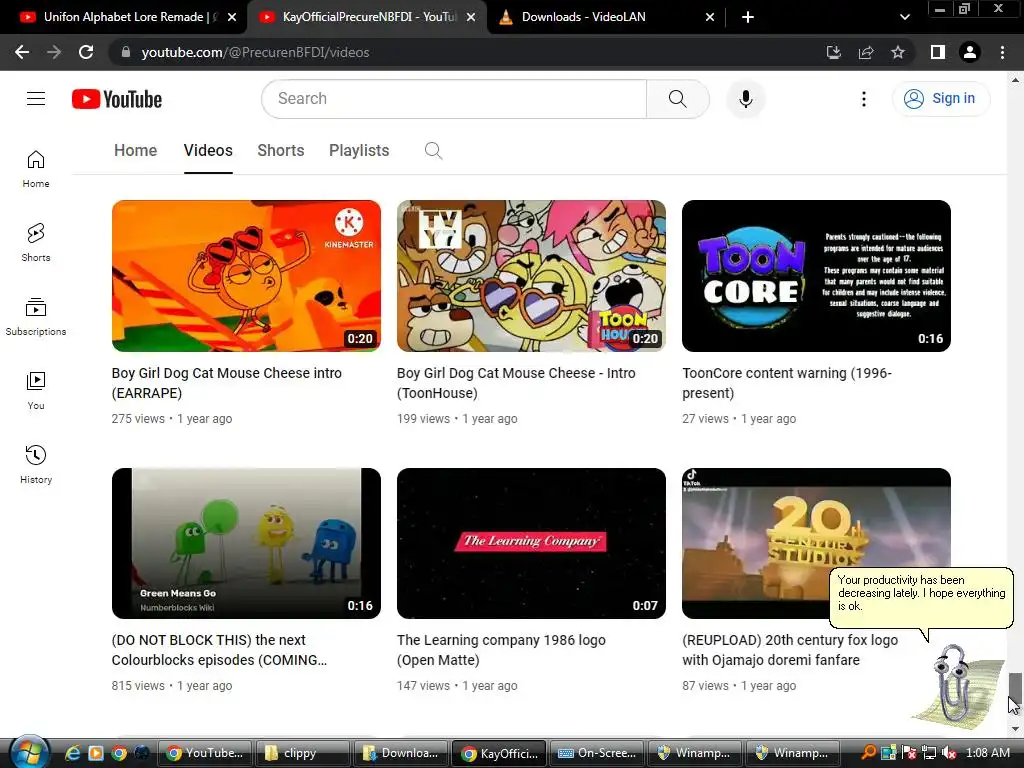Open ToonCore content warning thumbnail

click(816, 276)
